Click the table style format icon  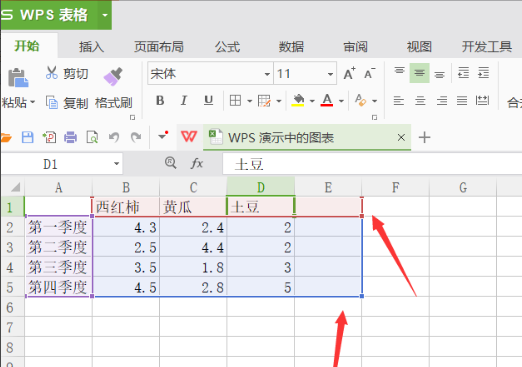(x=264, y=101)
